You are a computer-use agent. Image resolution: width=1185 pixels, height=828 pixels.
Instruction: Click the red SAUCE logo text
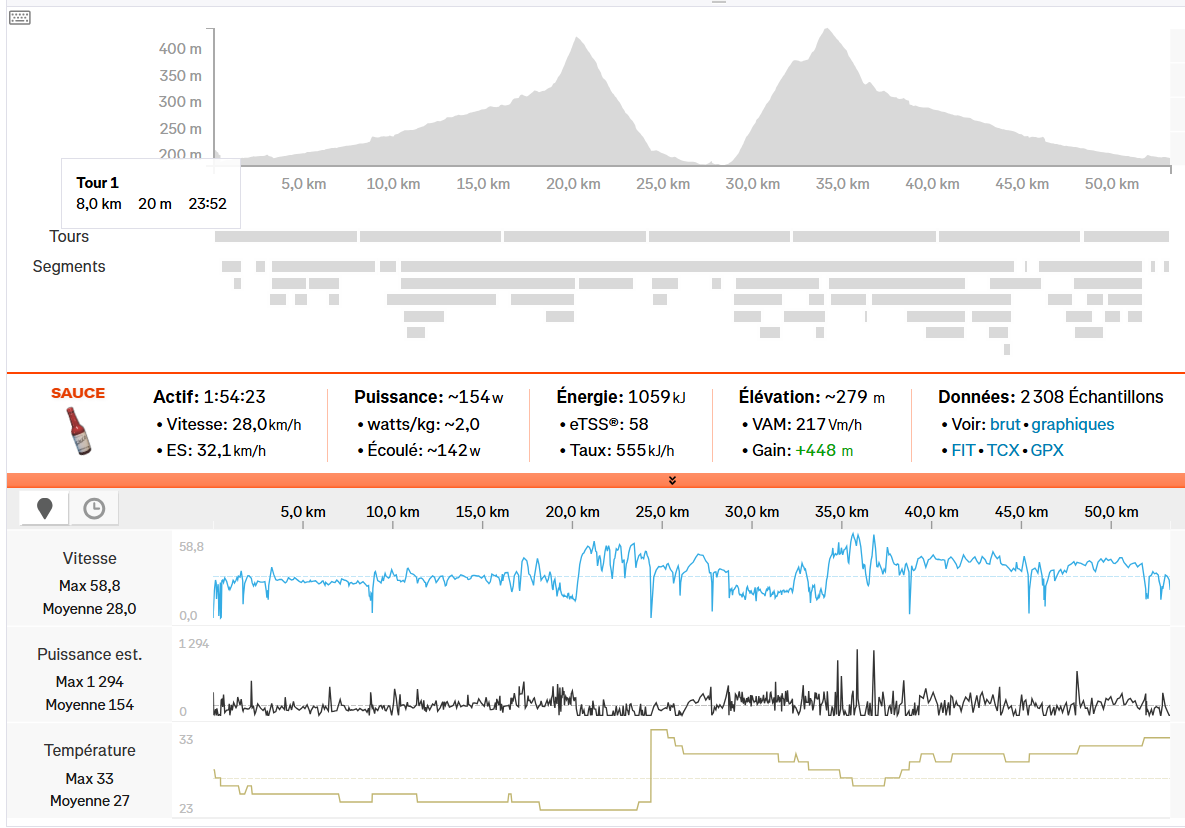78,394
